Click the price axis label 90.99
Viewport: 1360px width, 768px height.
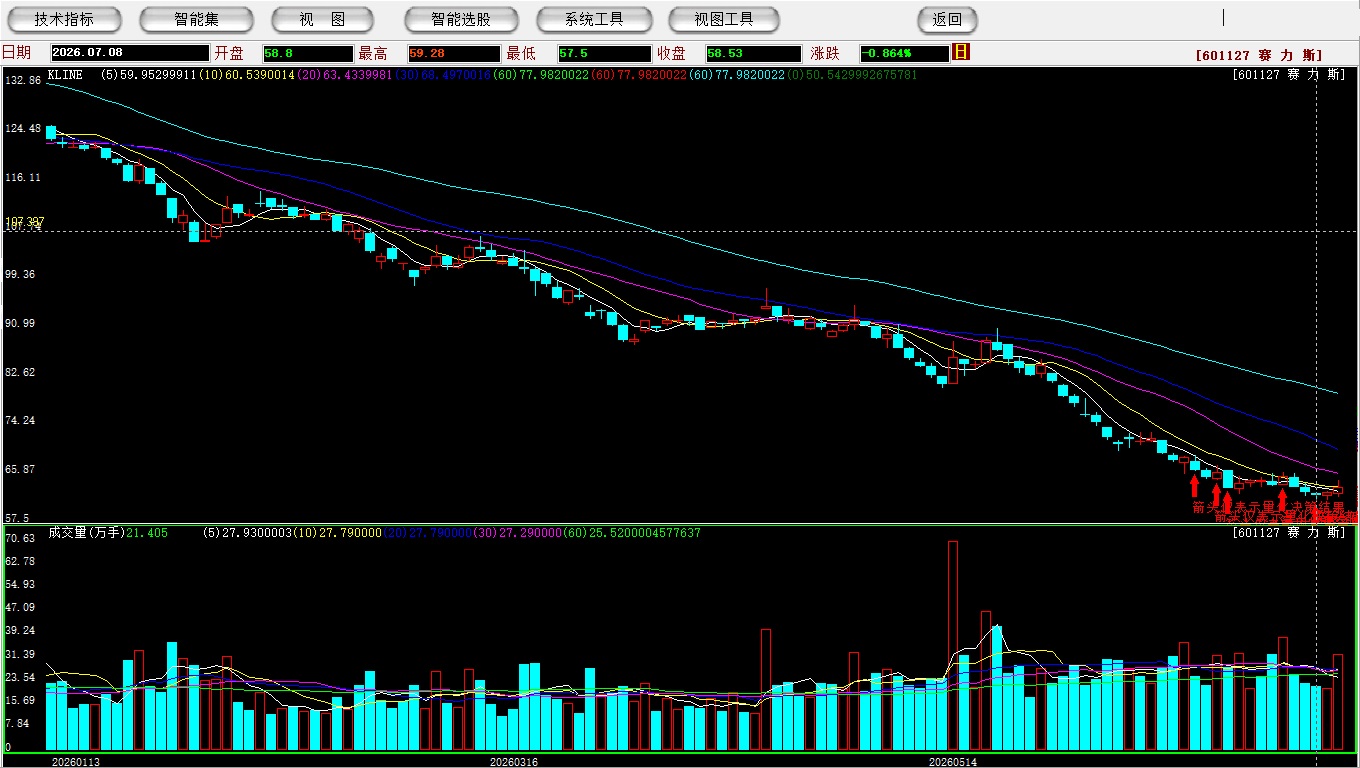click(22, 323)
